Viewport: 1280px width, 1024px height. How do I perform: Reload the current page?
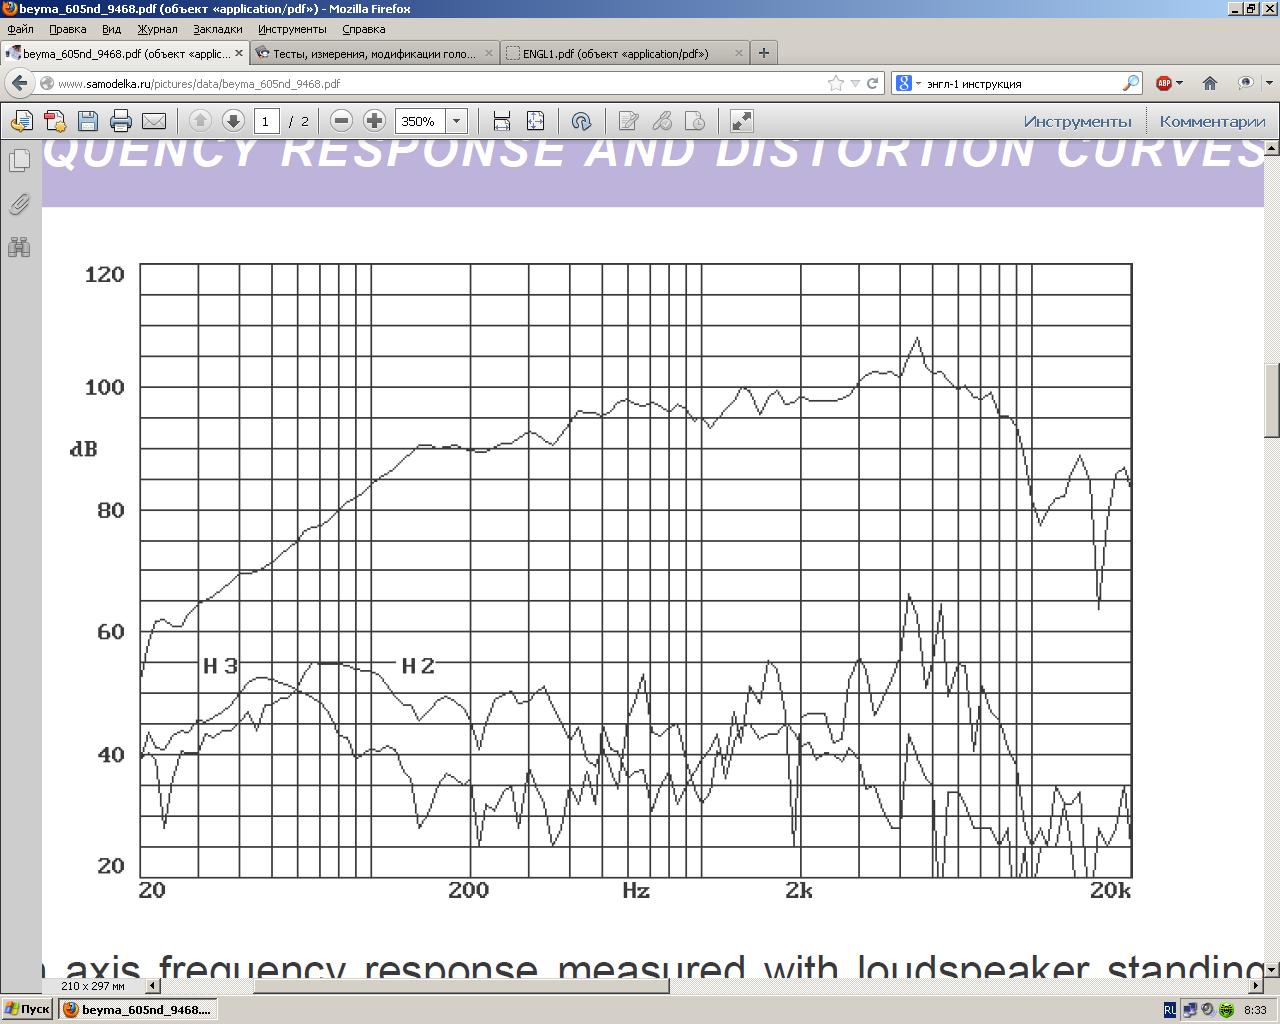point(872,83)
